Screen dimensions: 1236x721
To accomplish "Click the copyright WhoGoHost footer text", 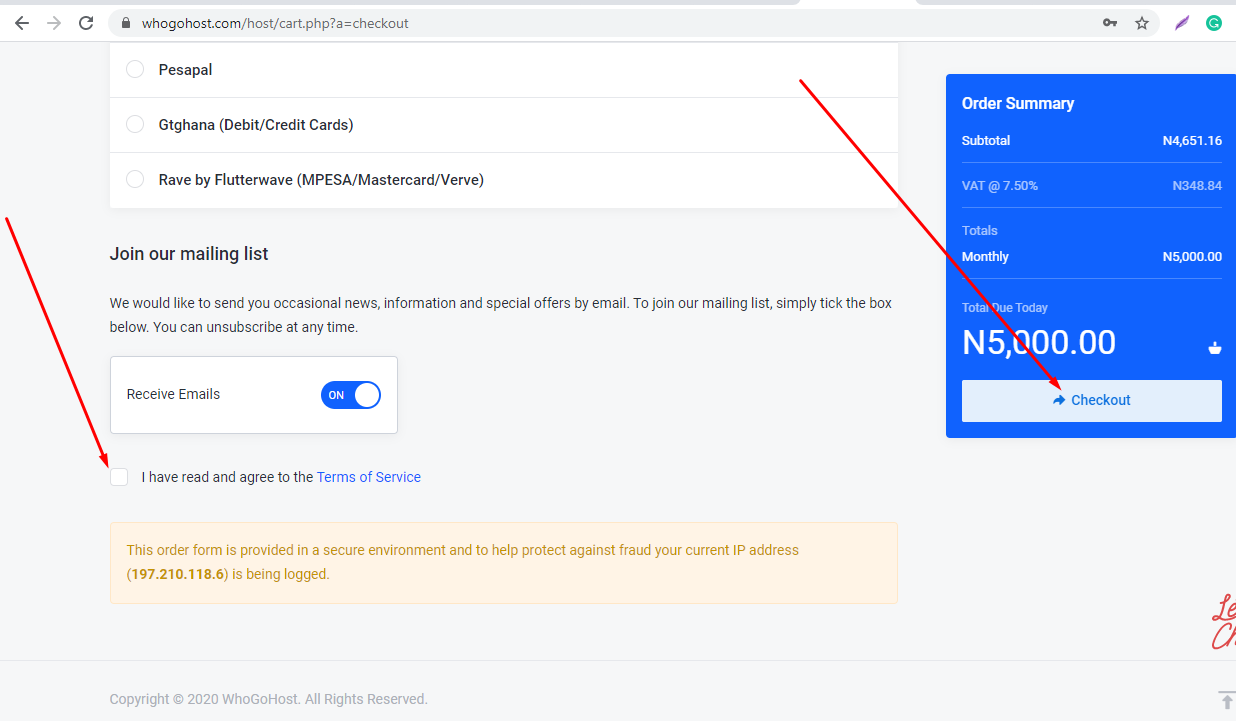I will tap(269, 699).
